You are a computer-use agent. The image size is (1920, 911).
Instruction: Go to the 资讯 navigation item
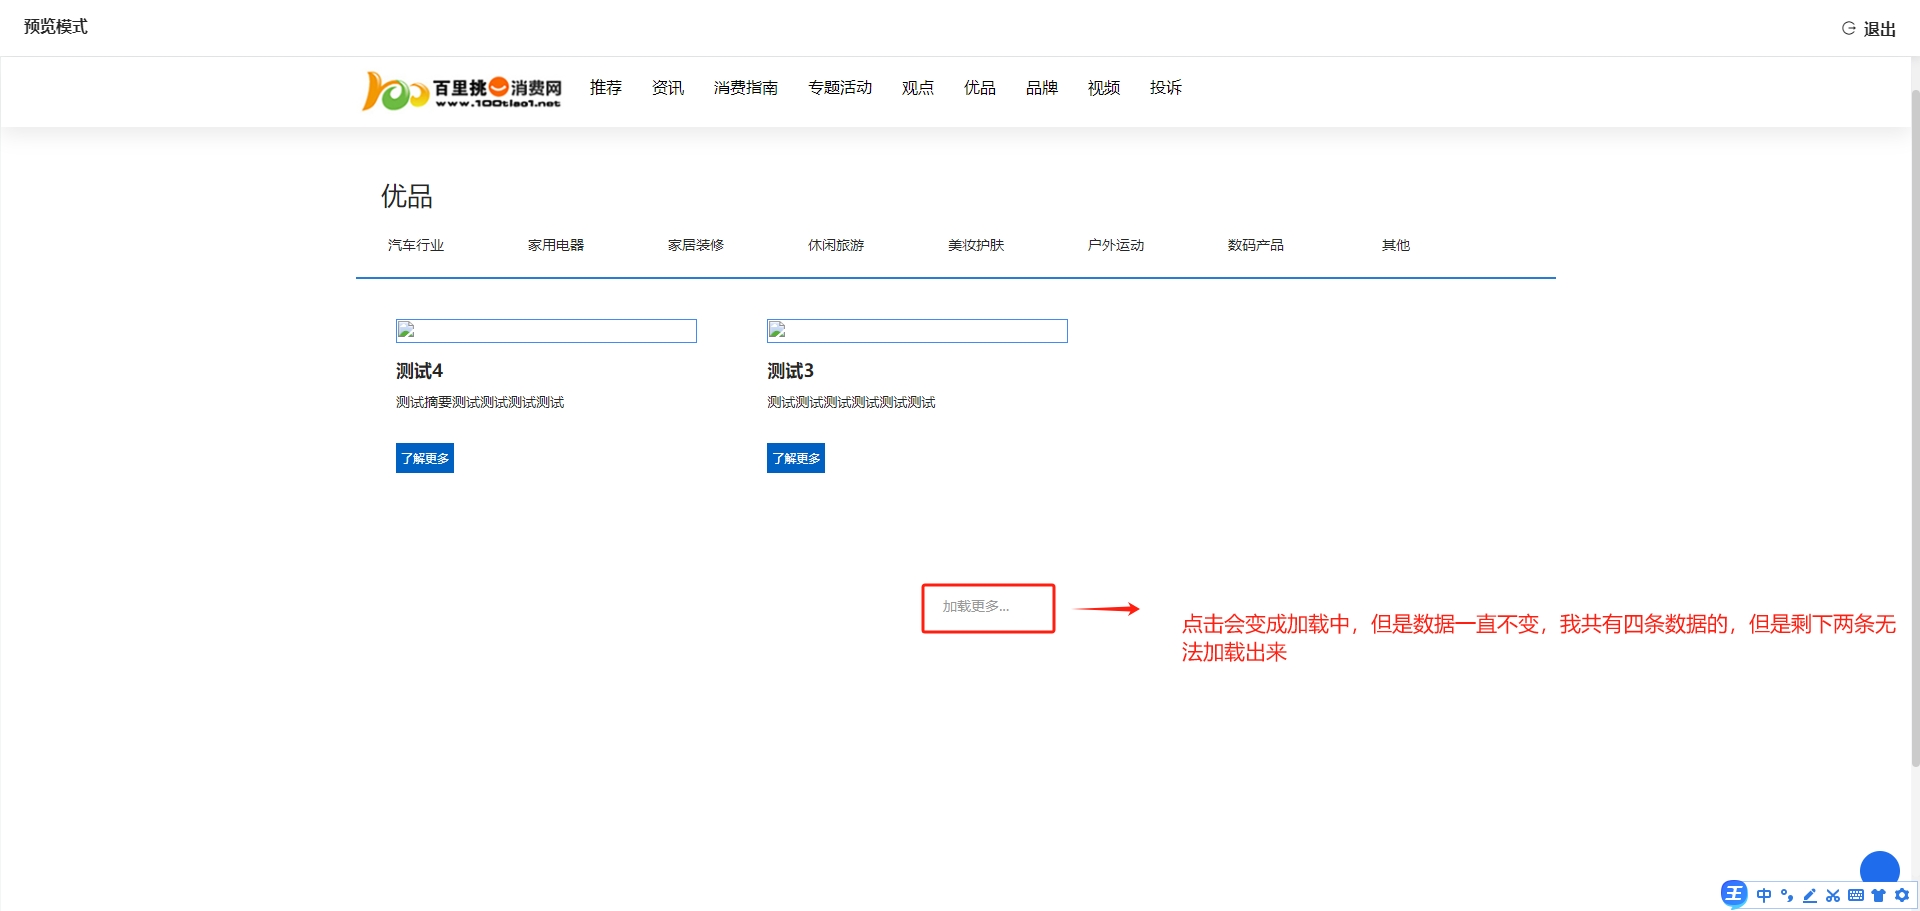[x=668, y=88]
